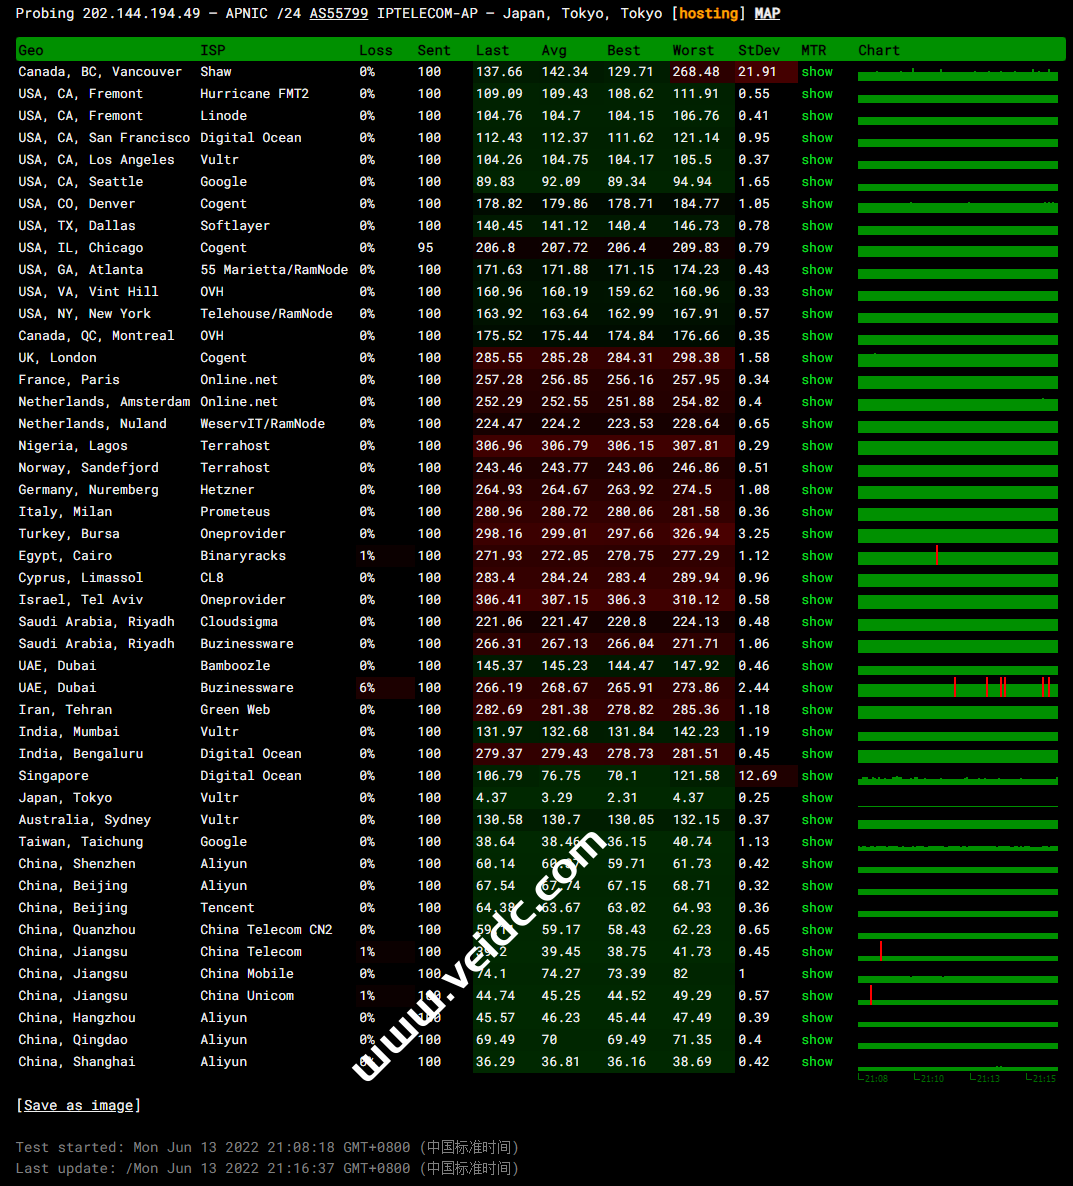
Task: Show MTR for Egypt, Cairo Binaryracks
Action: 817,556
